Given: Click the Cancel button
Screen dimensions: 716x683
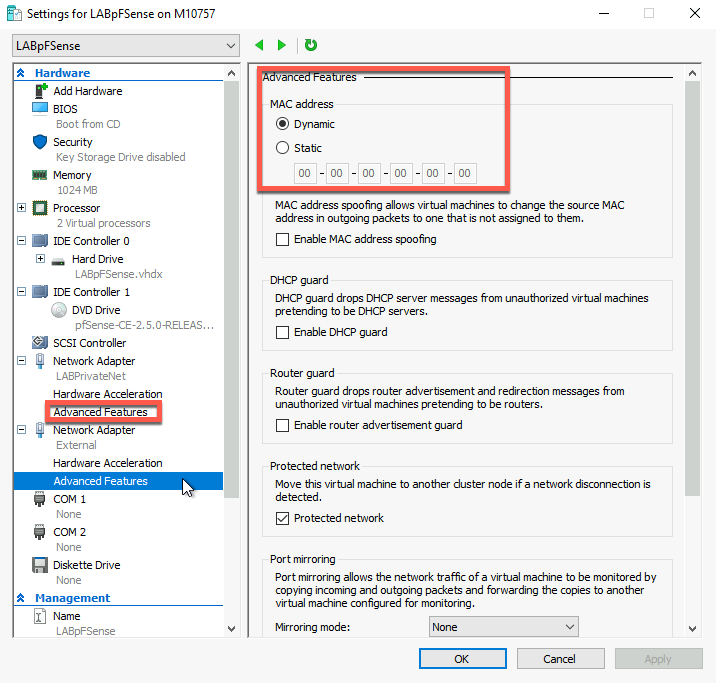Looking at the screenshot, I should (560, 659).
